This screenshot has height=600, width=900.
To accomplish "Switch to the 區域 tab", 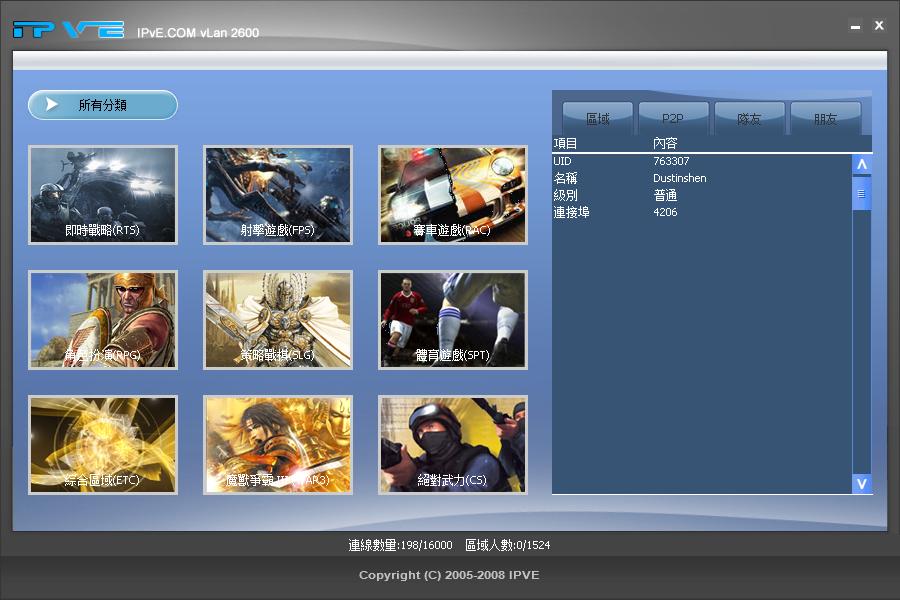I will click(598, 118).
